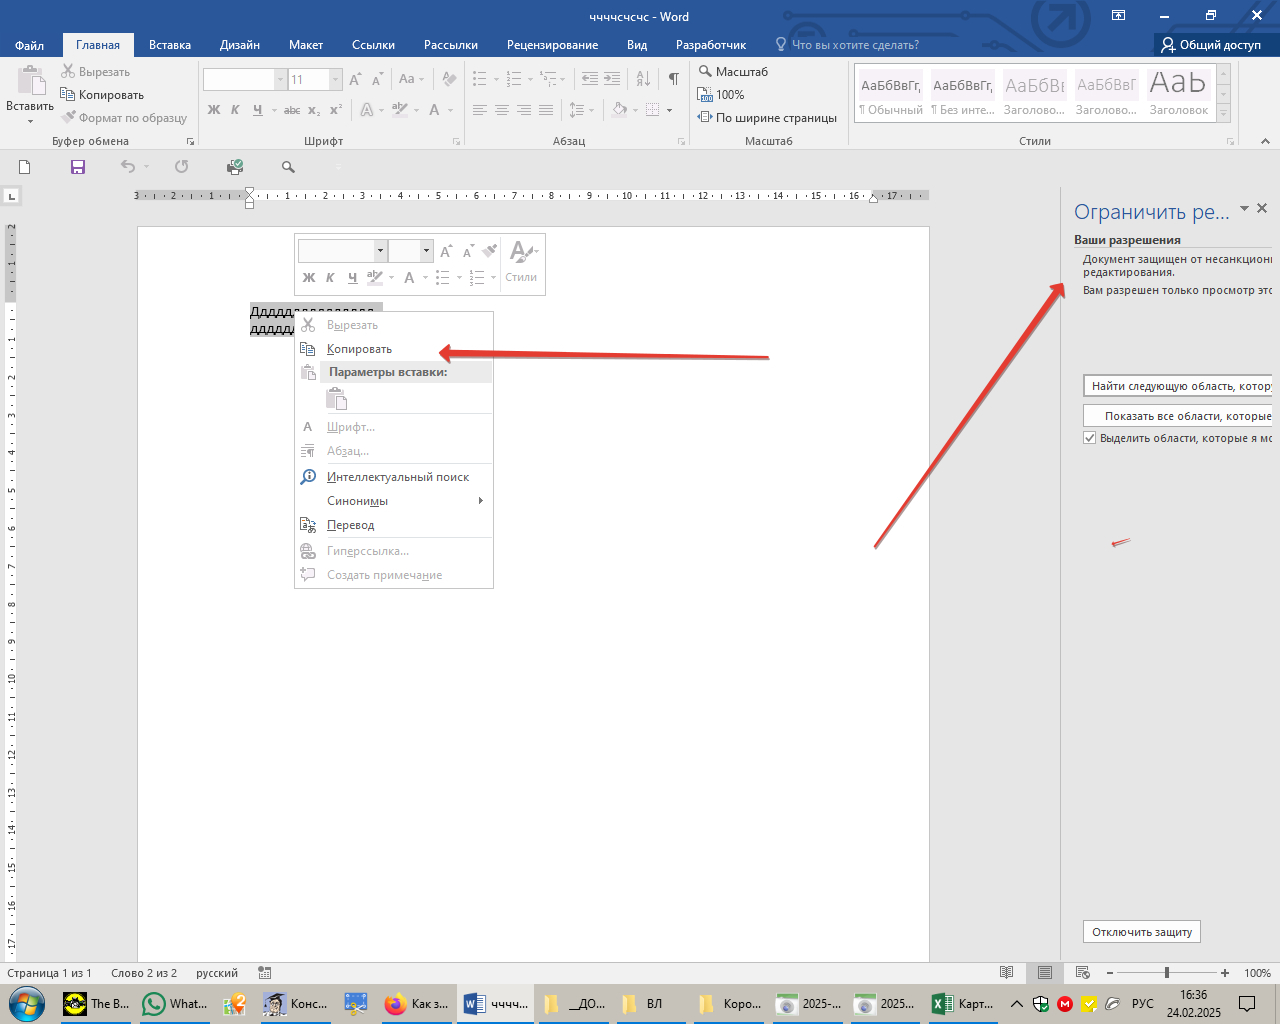Viewport: 1280px width, 1024px height.
Task: Open the Вставка ribbon tab
Action: (169, 45)
